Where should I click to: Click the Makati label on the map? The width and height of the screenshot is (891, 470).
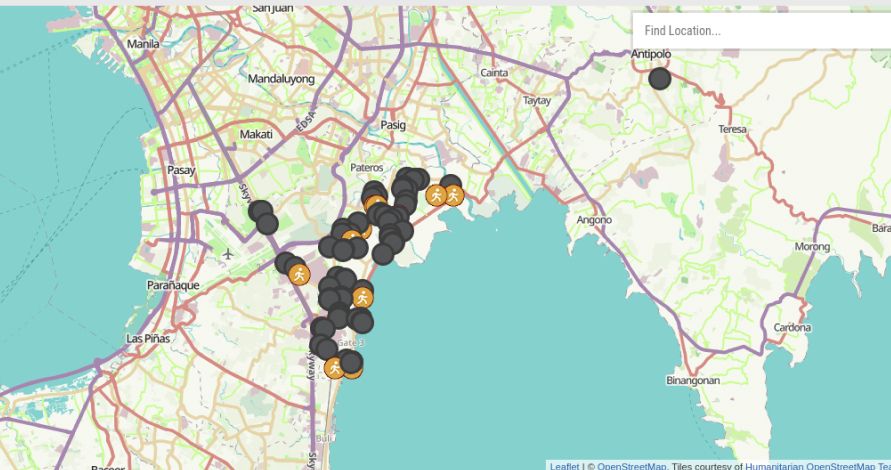point(256,134)
